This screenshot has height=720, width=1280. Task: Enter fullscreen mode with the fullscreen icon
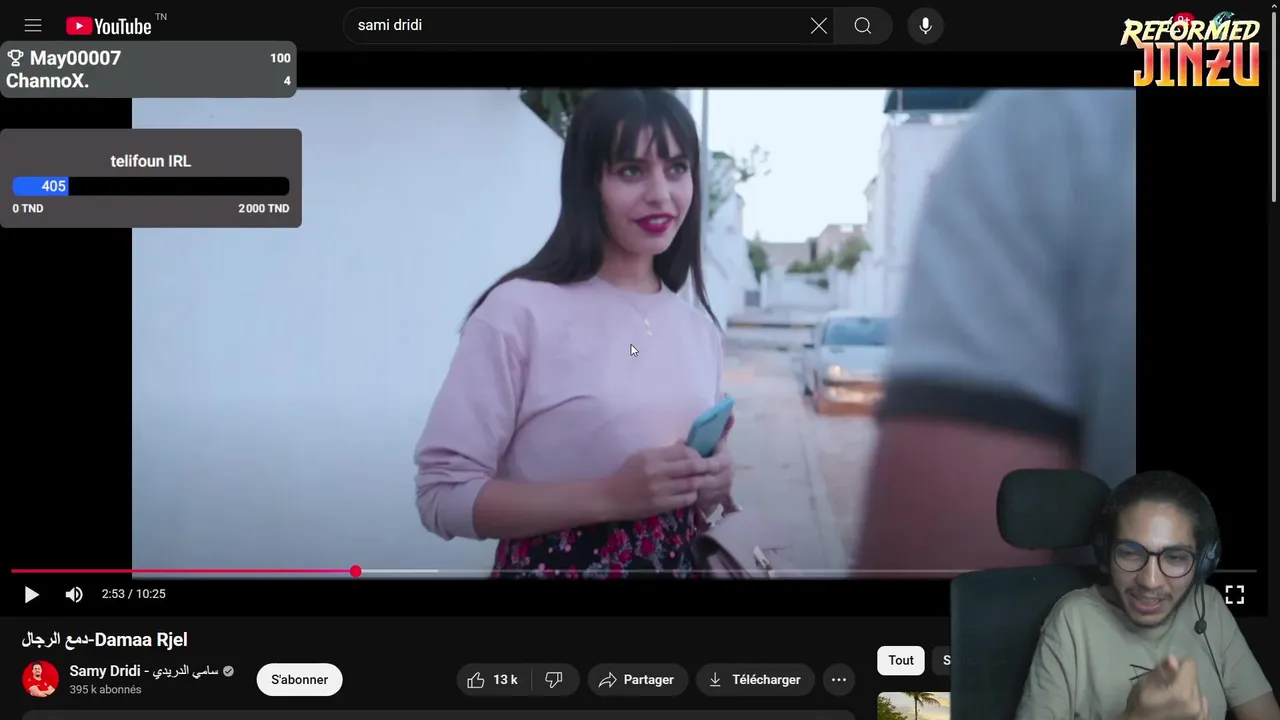(1235, 595)
